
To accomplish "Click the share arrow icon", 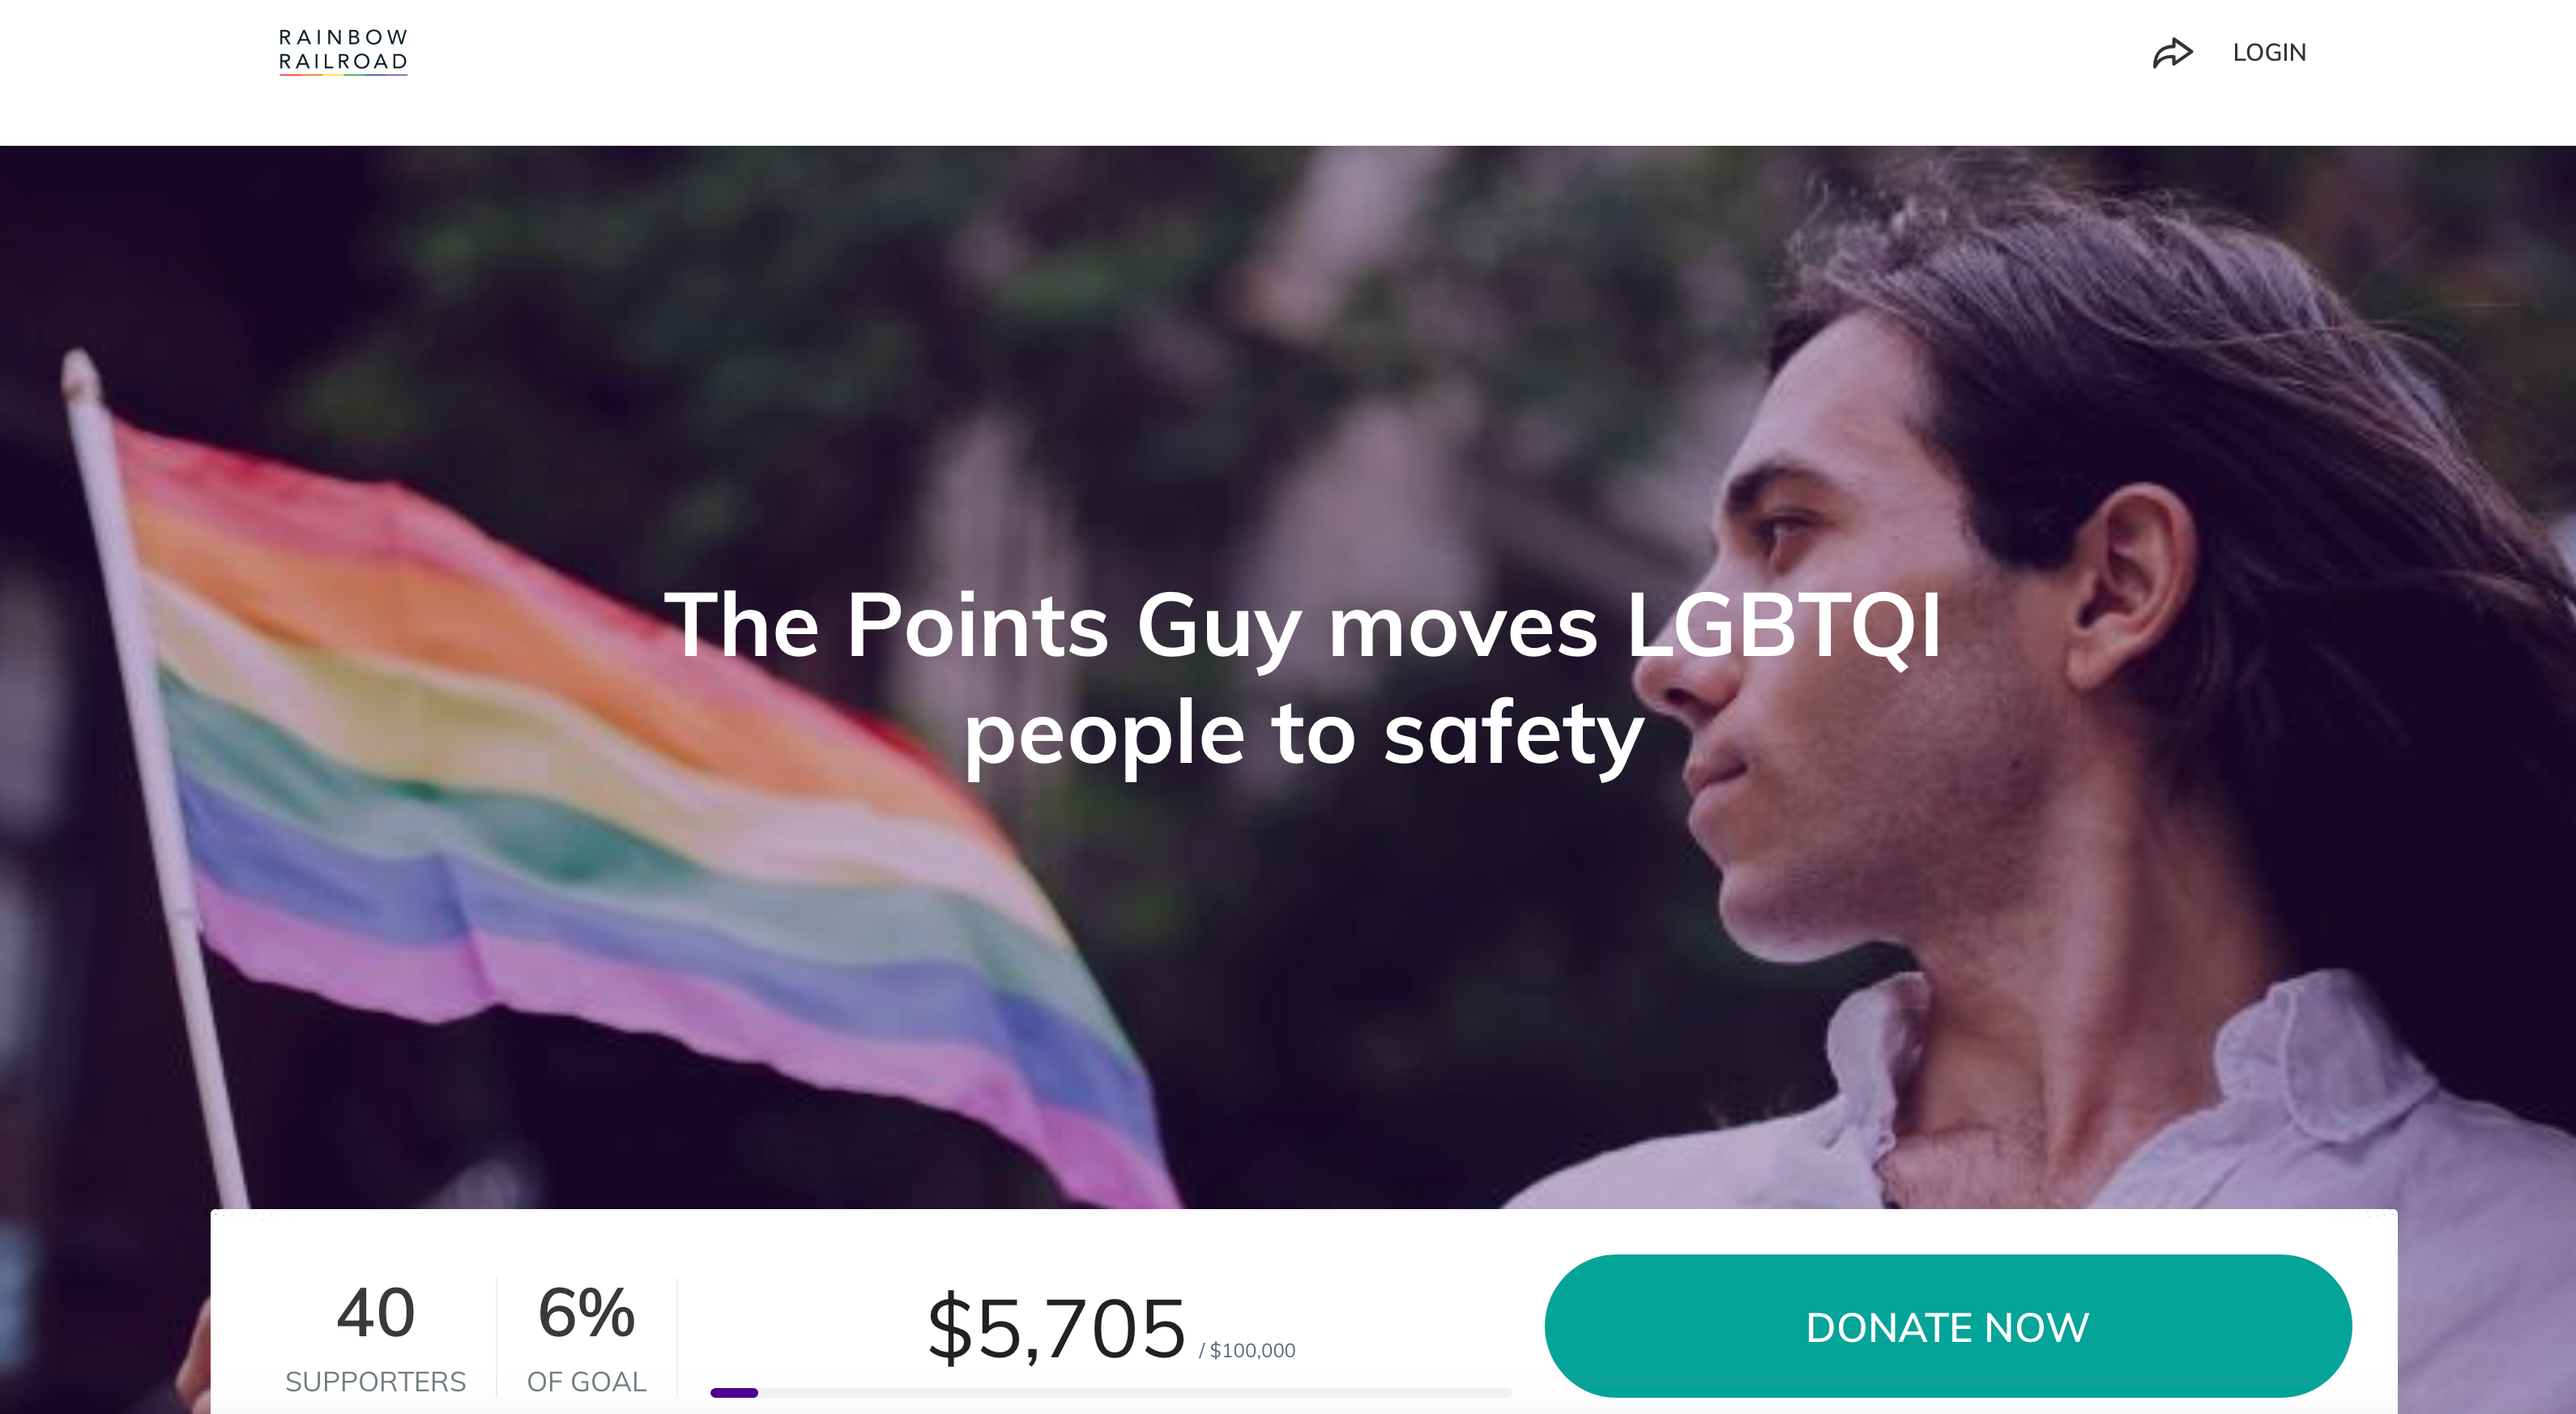I will pyautogui.click(x=2172, y=52).
